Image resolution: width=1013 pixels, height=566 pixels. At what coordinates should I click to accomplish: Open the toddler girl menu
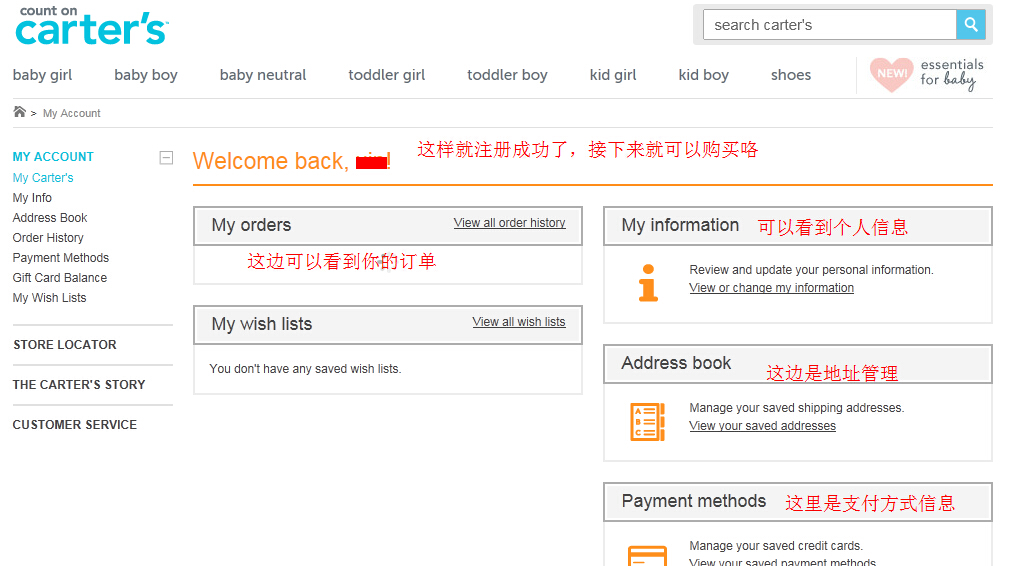click(x=387, y=75)
